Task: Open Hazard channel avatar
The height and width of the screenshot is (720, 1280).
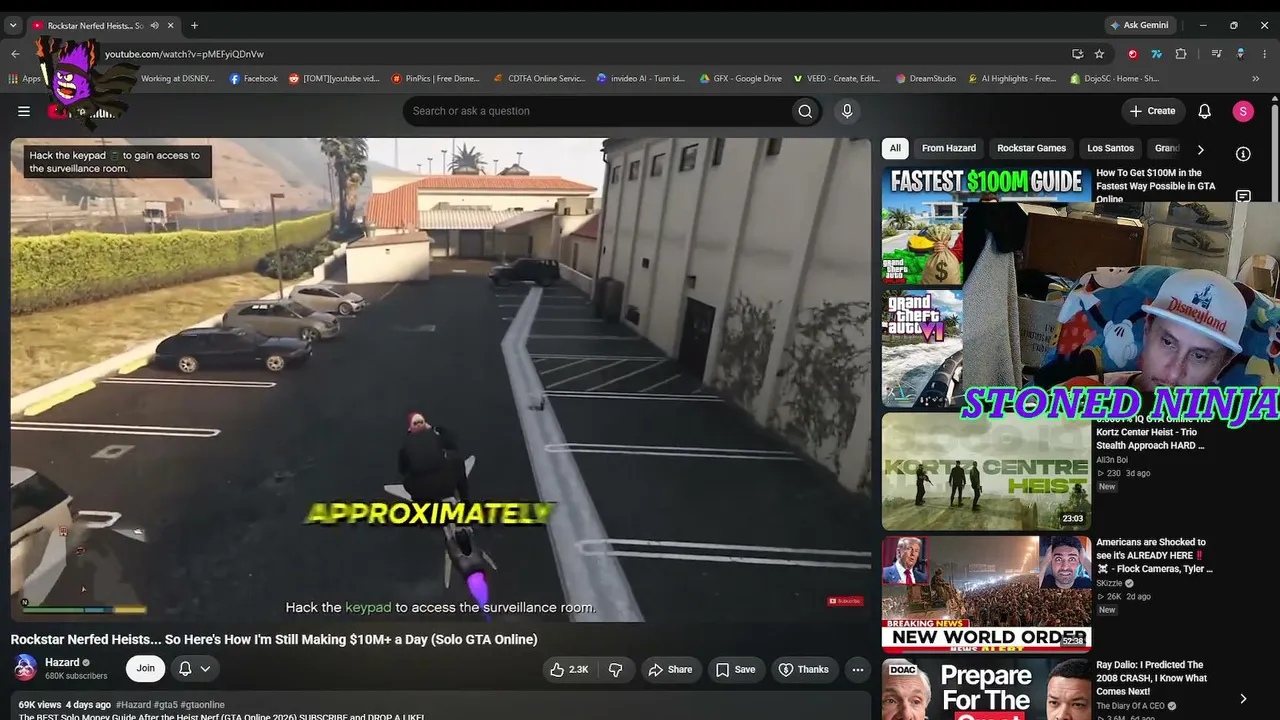Action: click(x=25, y=667)
